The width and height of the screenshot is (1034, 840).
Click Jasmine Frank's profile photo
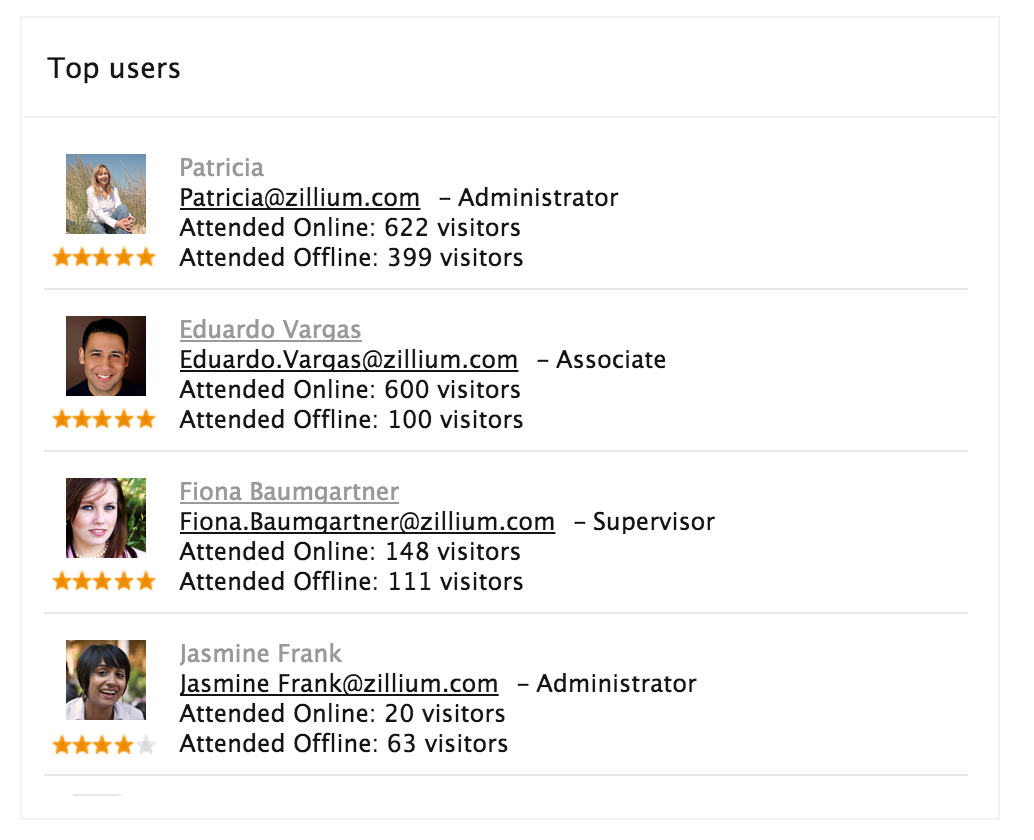pyautogui.click(x=106, y=680)
